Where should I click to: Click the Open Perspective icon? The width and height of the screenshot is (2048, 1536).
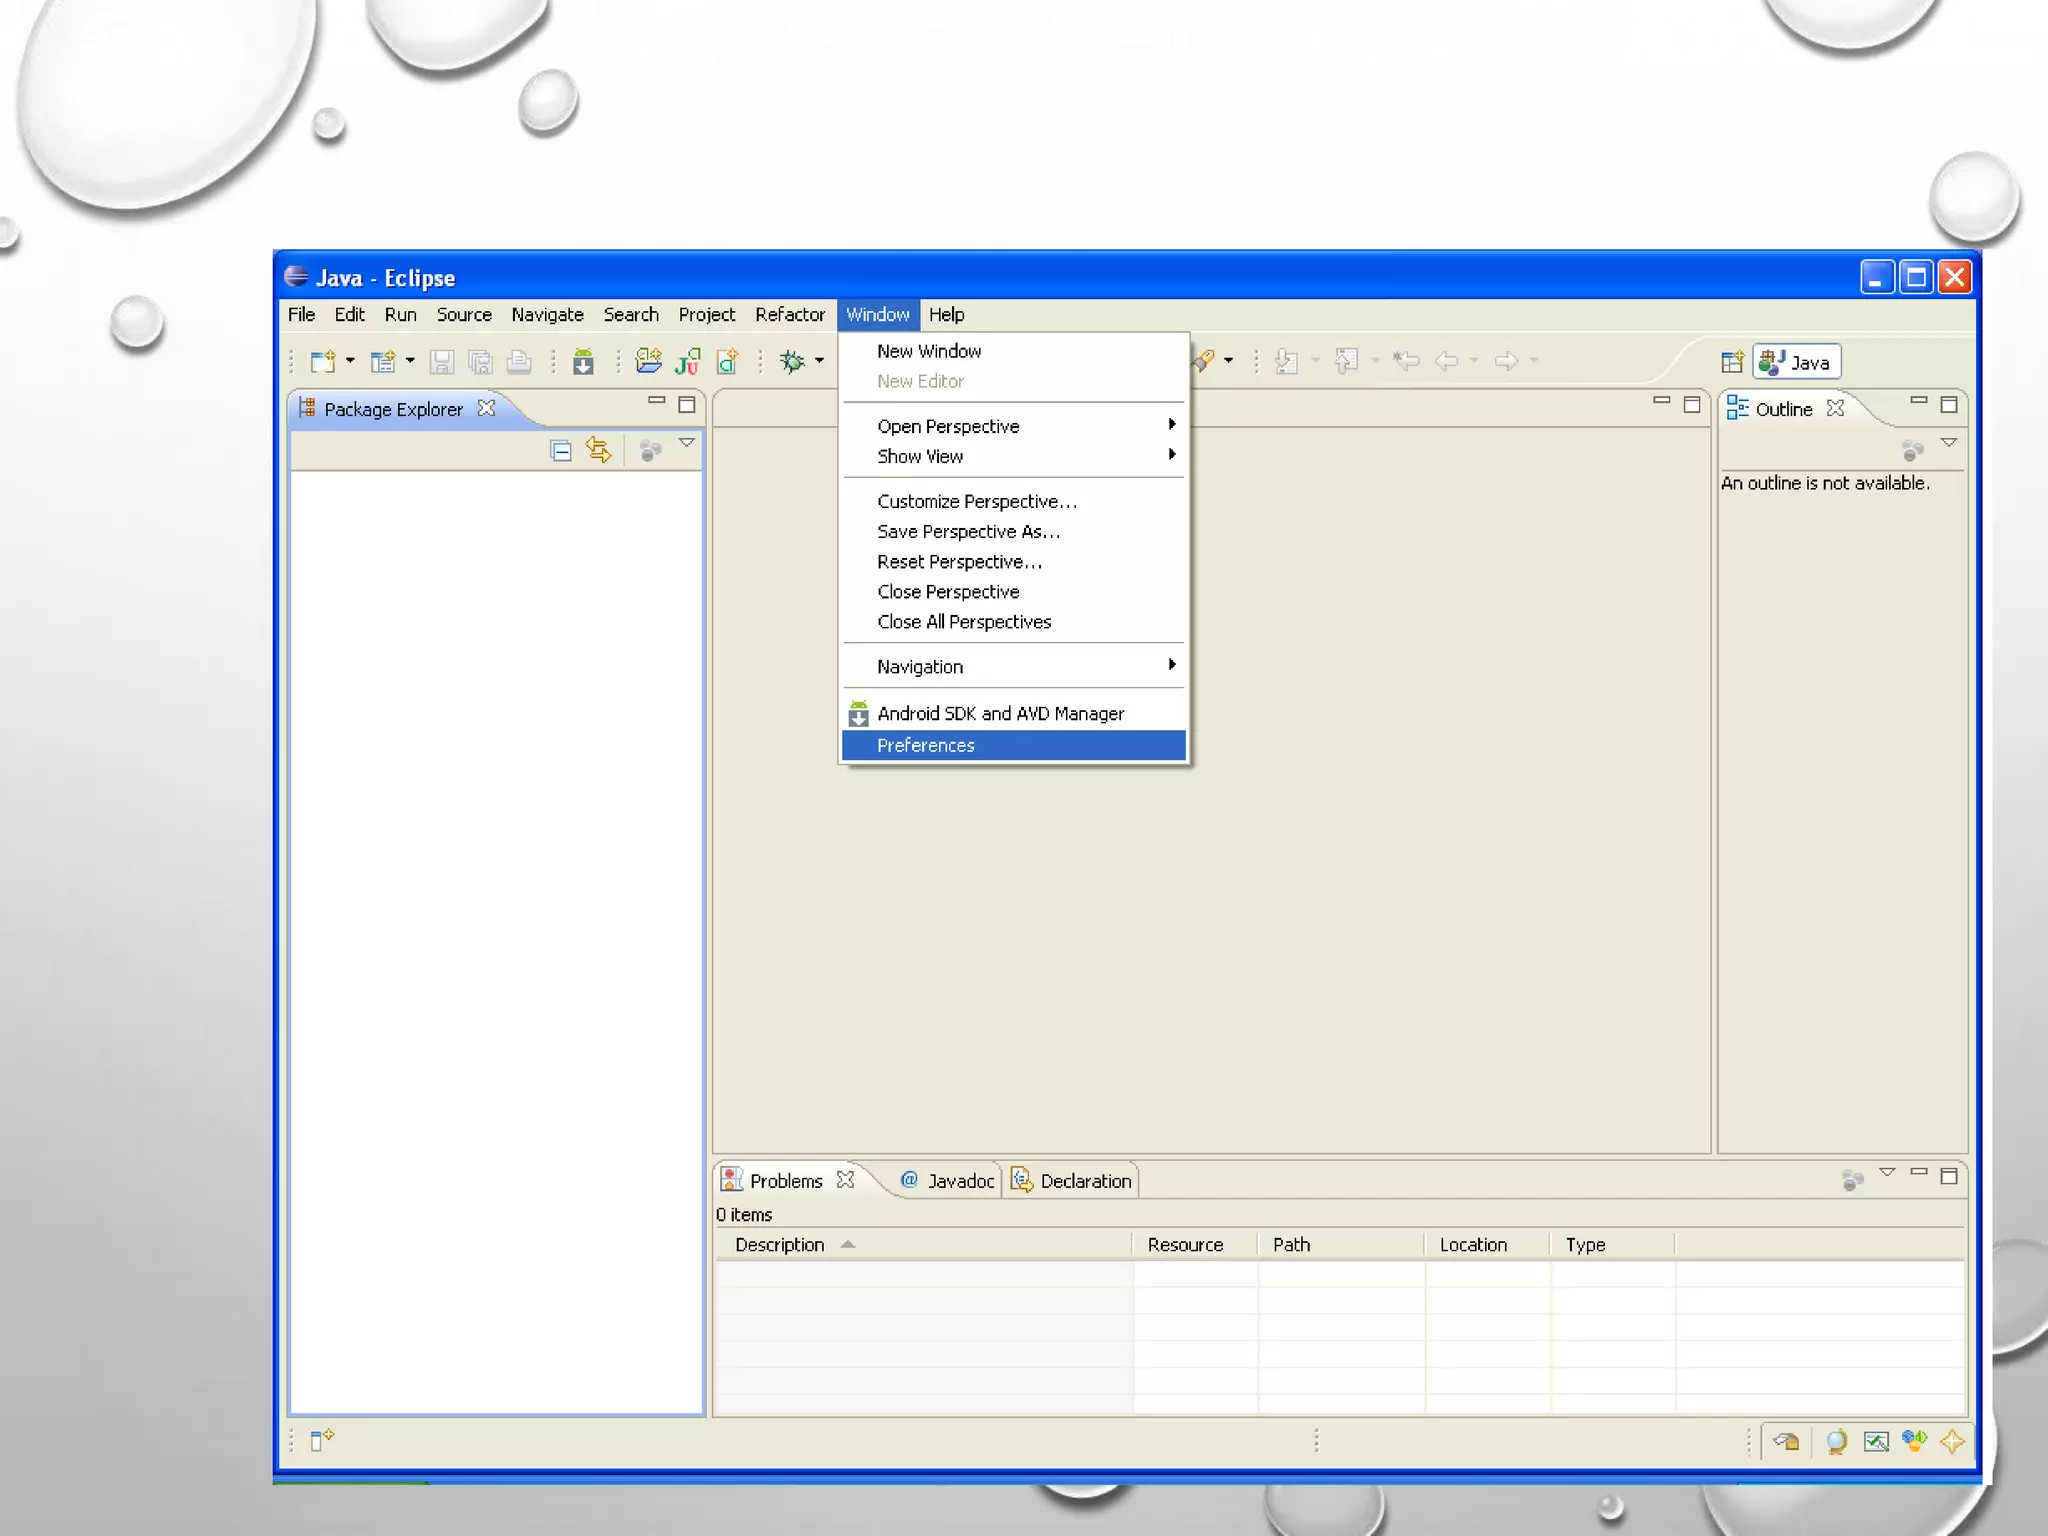pos(1732,362)
